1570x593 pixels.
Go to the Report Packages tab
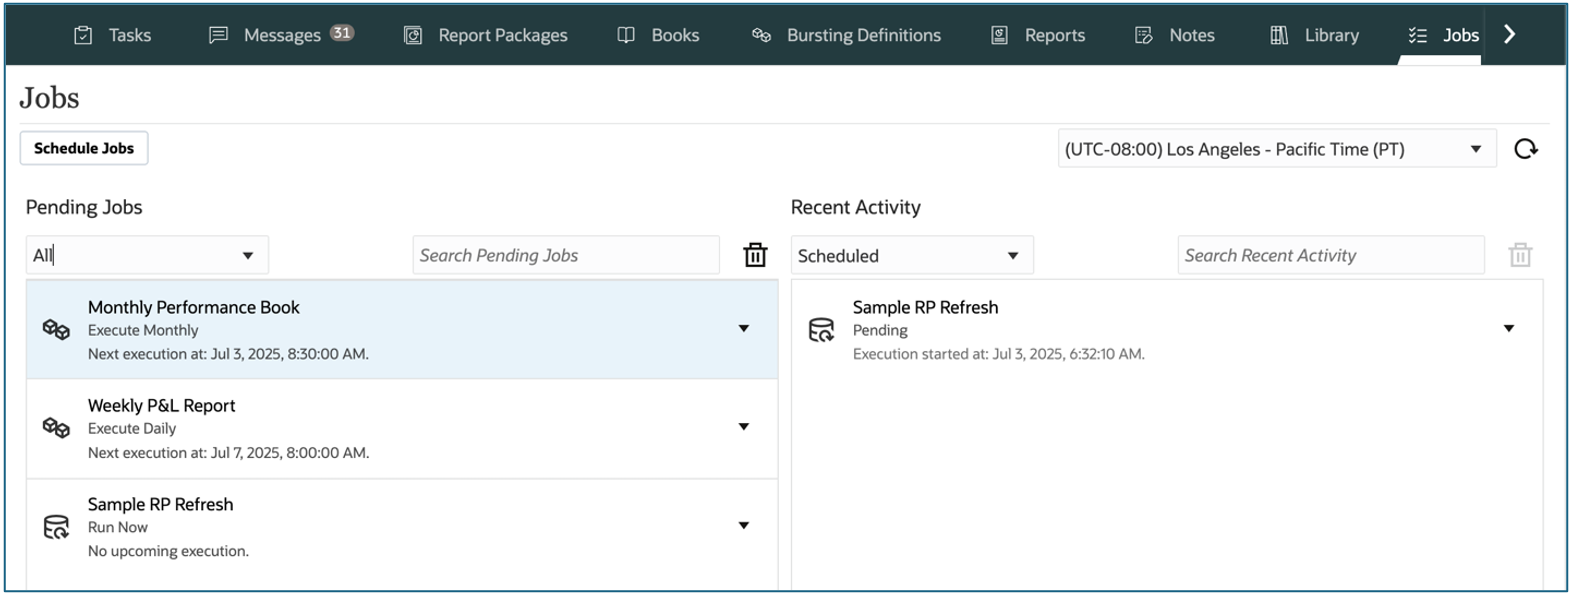pos(486,35)
